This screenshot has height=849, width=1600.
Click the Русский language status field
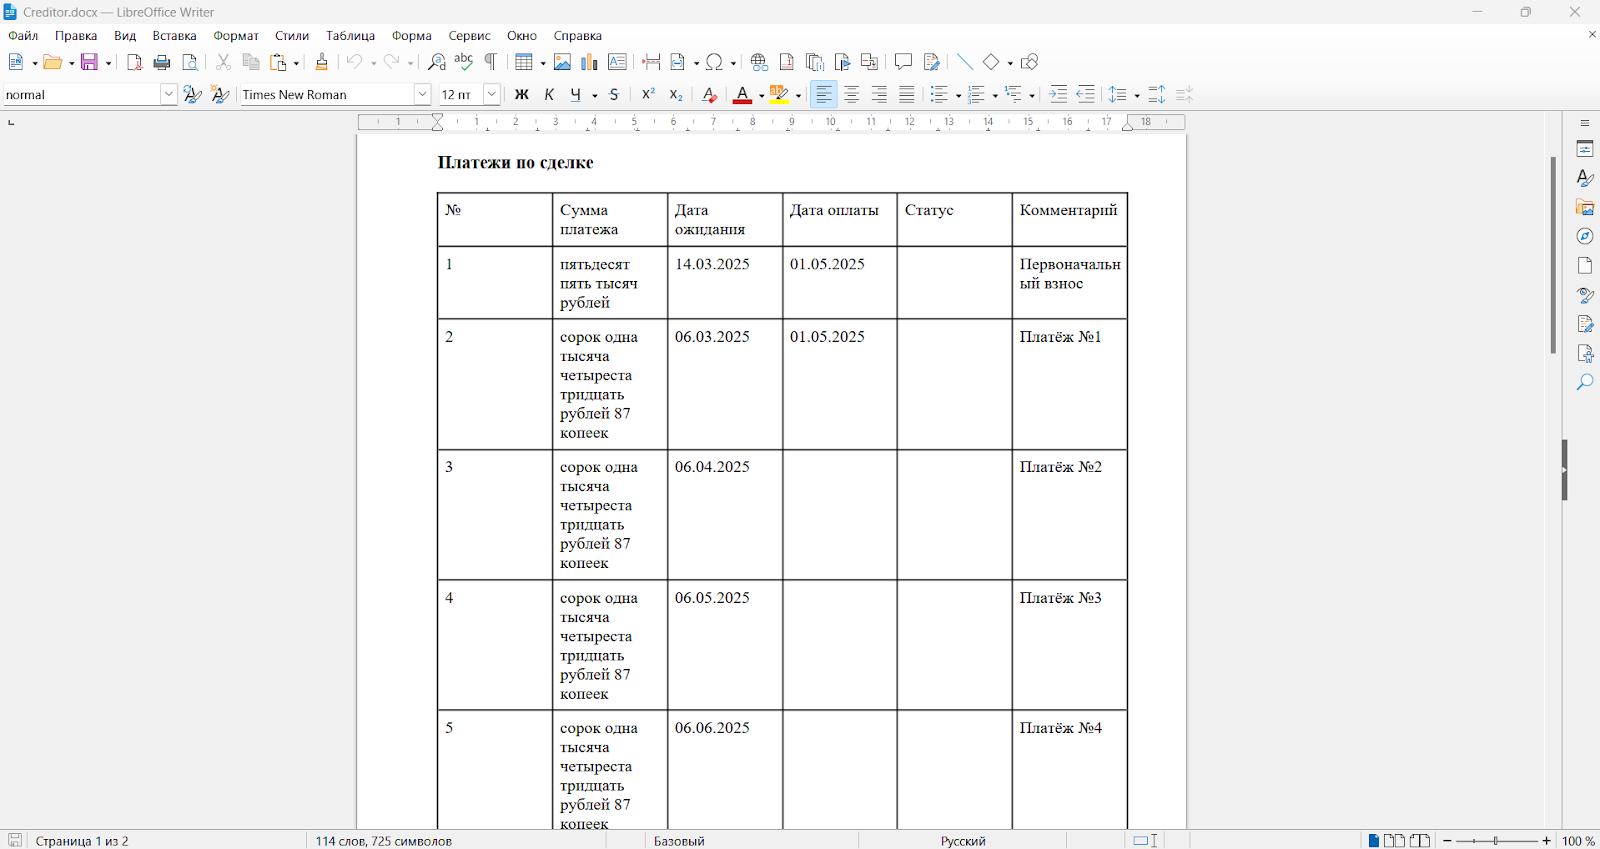[x=962, y=841]
